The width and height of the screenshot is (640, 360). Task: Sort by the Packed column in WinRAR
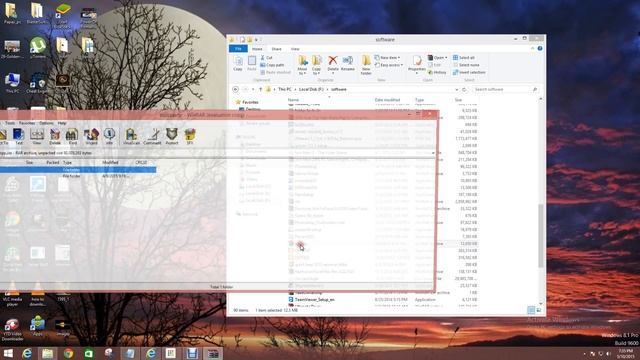pos(52,162)
